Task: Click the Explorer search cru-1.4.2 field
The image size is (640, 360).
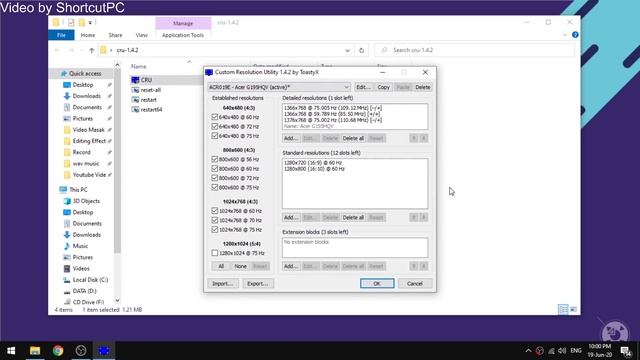Action: [x=474, y=50]
